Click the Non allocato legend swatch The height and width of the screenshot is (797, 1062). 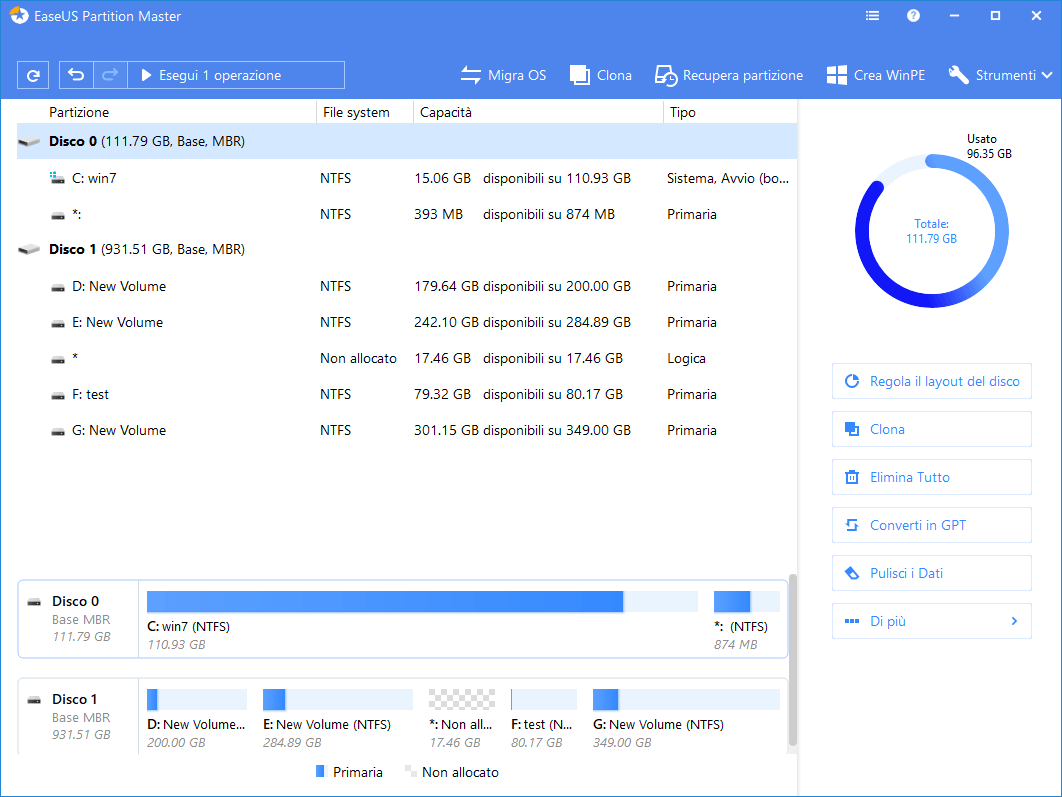pos(410,771)
